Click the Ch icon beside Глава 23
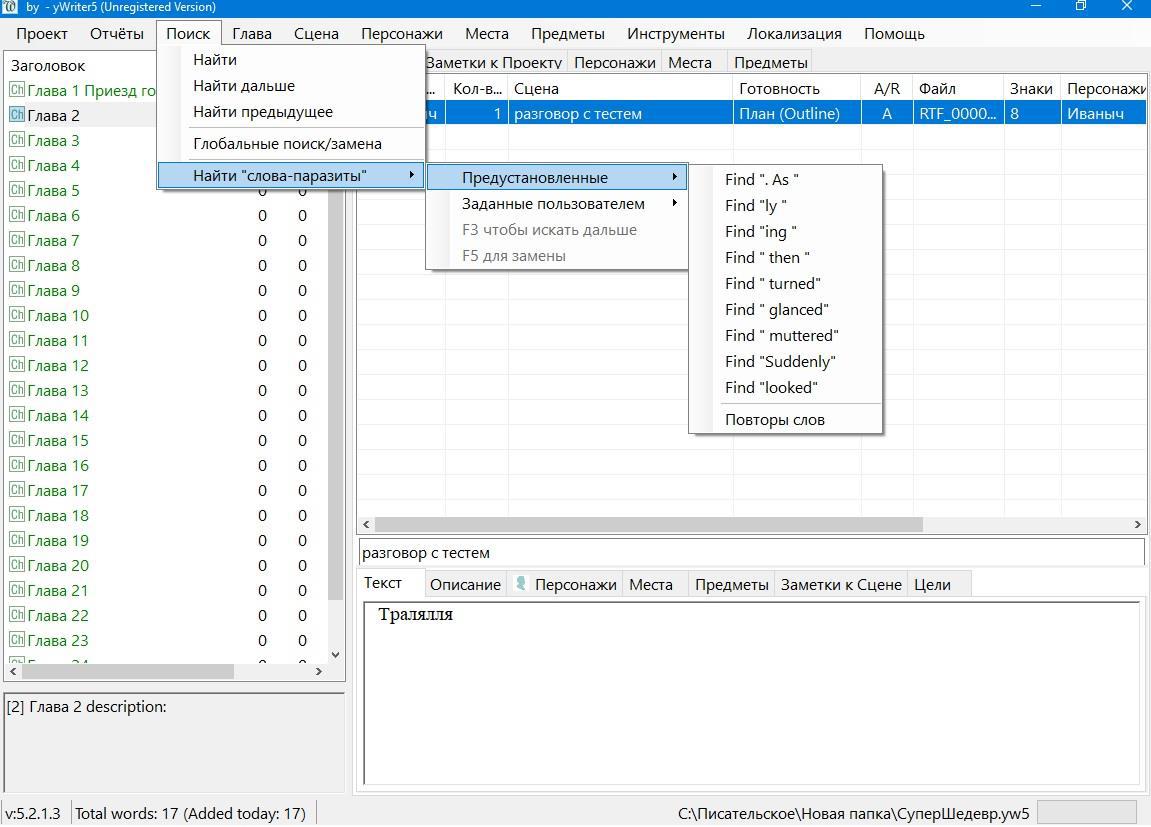Image resolution: width=1151 pixels, height=827 pixels. pyautogui.click(x=17, y=640)
